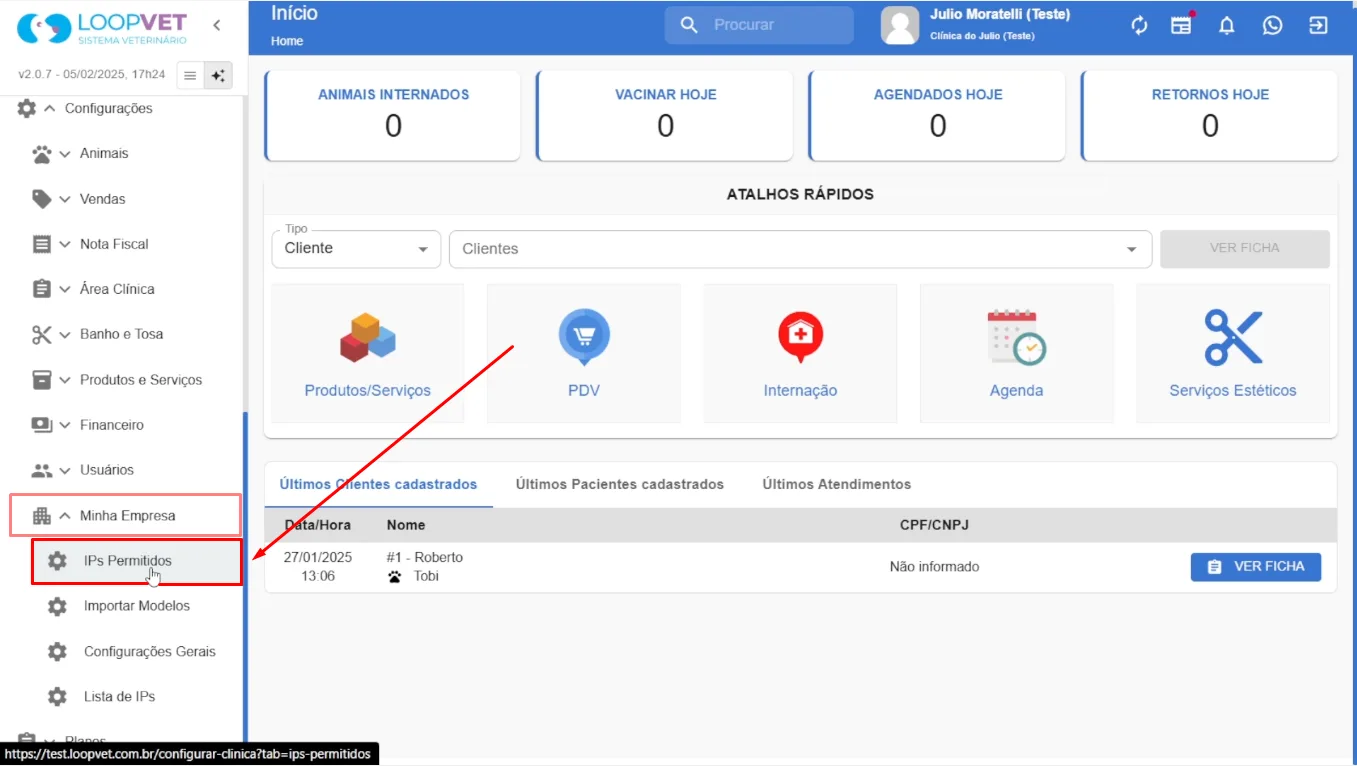
Task: Click the logout icon in top bar
Action: (x=1318, y=26)
